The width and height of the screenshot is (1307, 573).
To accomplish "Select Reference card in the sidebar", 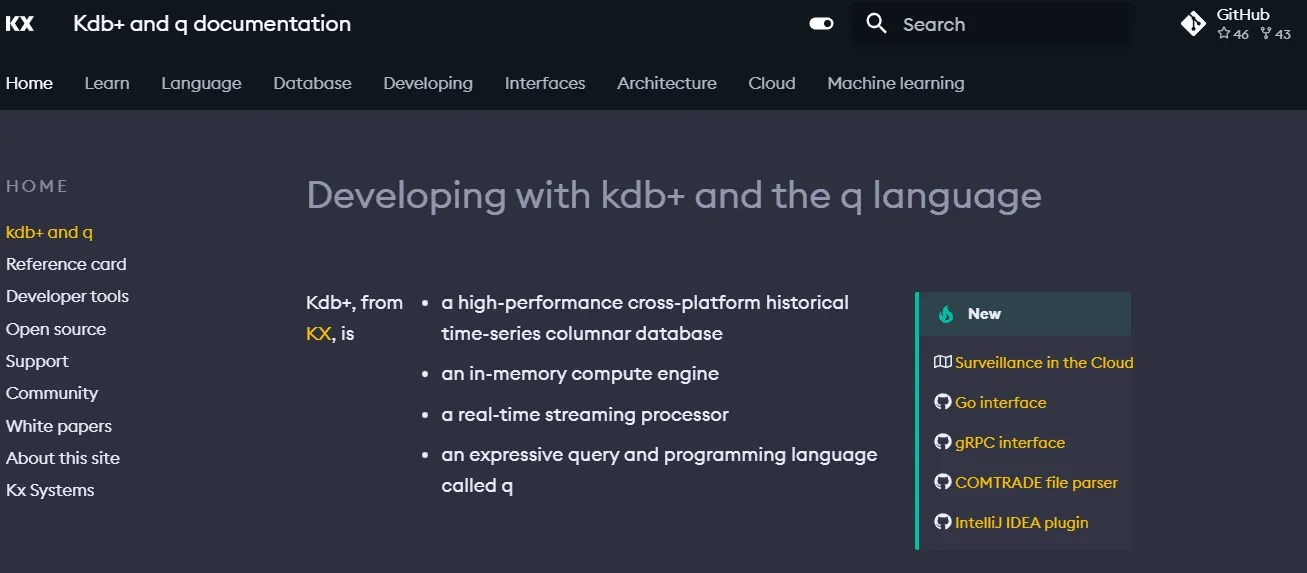I will [66, 264].
